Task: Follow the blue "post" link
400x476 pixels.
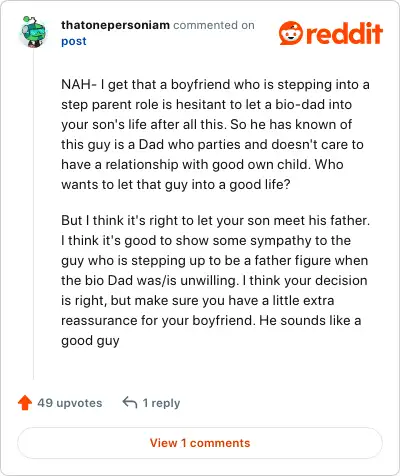Action: click(74, 41)
